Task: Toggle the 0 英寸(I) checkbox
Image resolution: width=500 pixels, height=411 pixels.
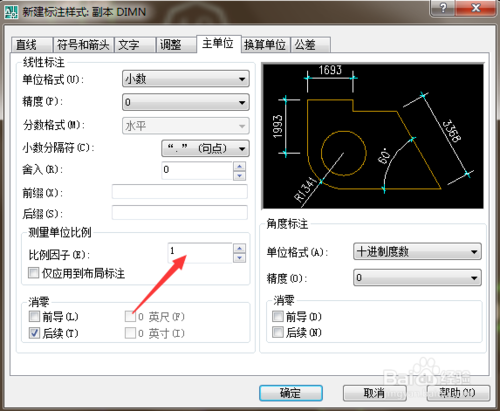Action: [130, 333]
